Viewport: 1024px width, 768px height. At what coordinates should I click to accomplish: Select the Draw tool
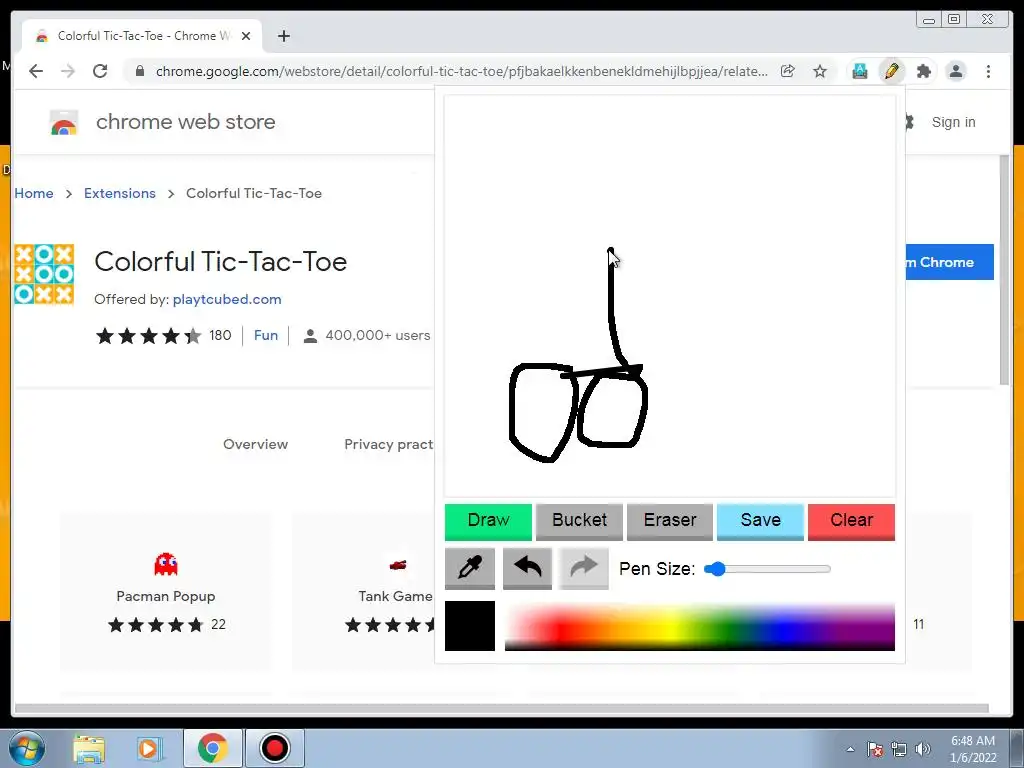point(488,521)
